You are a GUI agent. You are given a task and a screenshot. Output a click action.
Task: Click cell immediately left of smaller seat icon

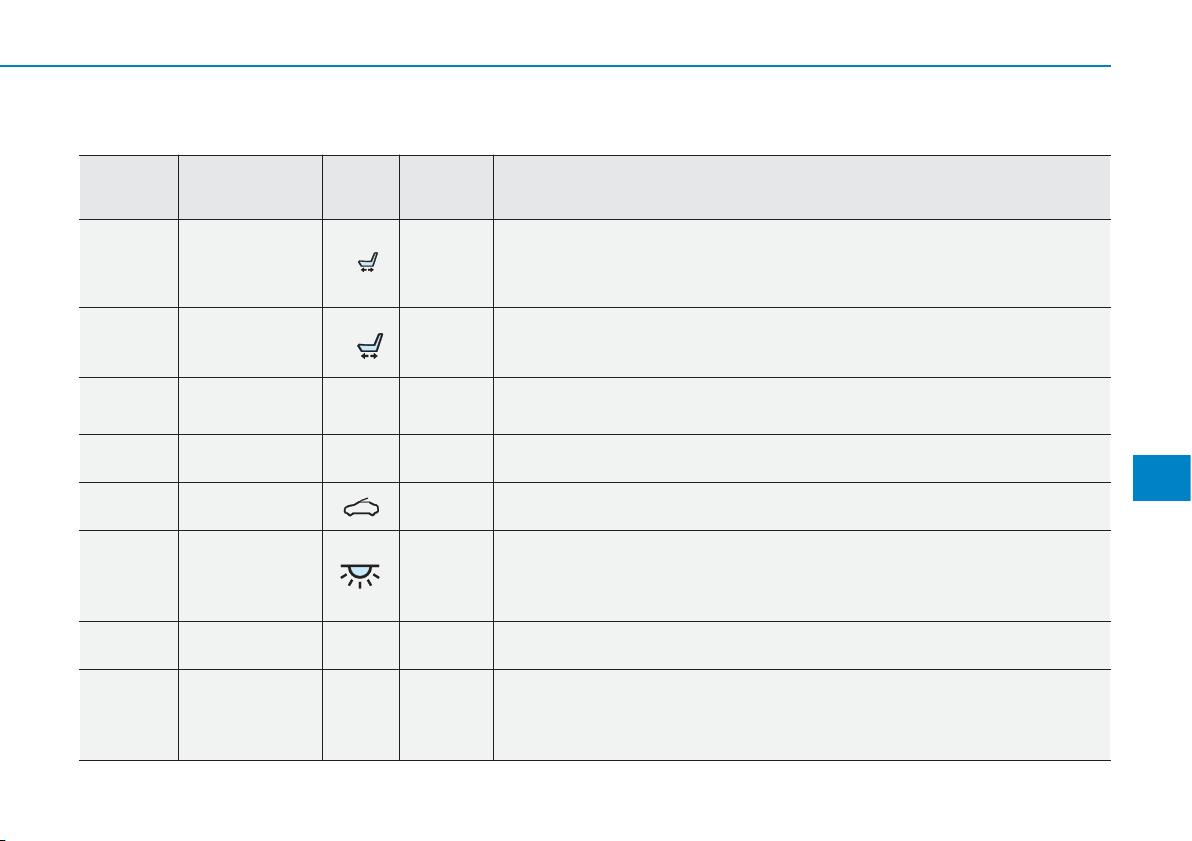[x=250, y=263]
